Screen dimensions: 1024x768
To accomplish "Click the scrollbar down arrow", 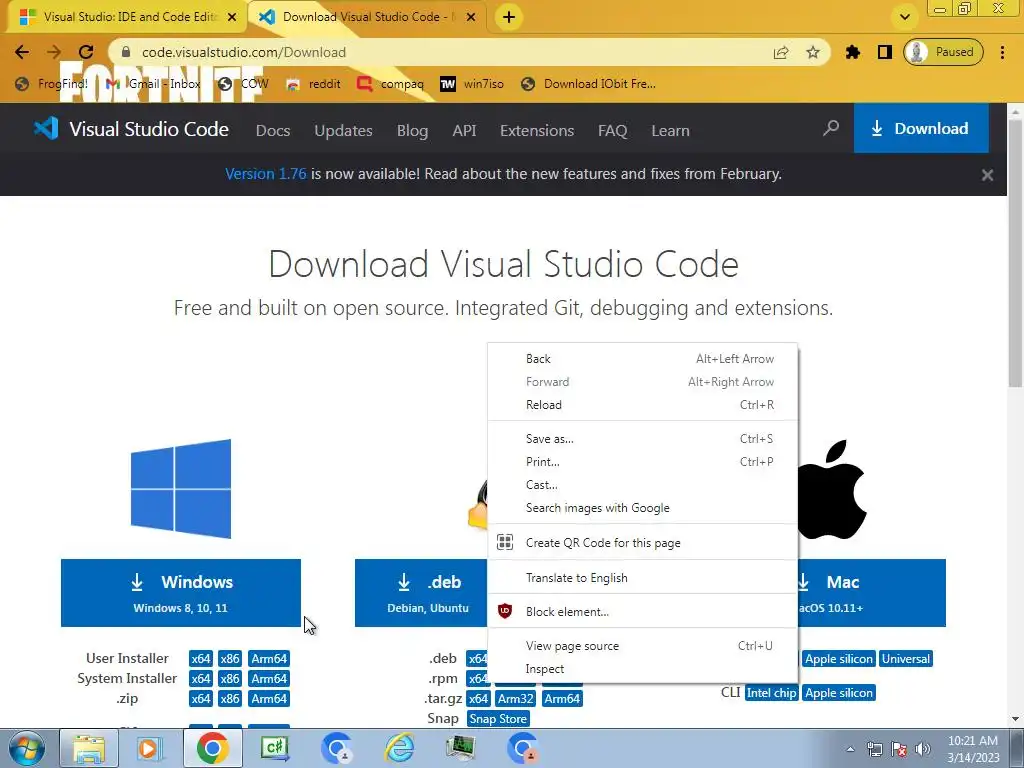I will click(x=1015, y=719).
